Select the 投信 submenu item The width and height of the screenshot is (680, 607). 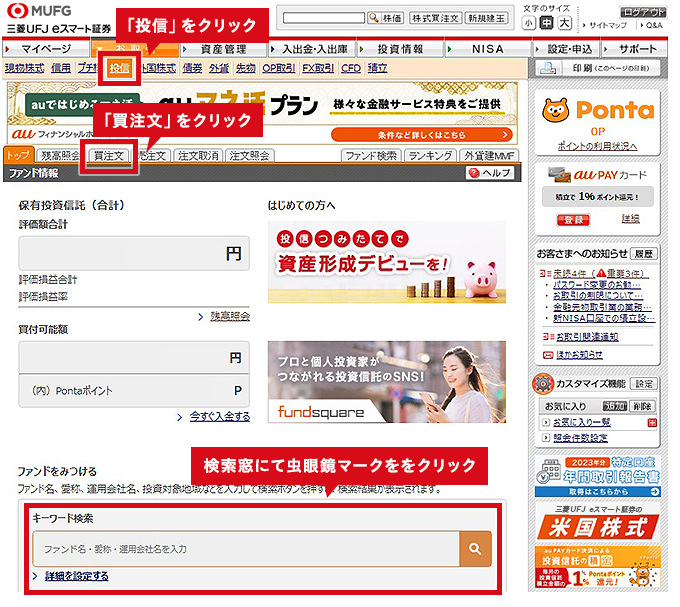click(x=119, y=69)
